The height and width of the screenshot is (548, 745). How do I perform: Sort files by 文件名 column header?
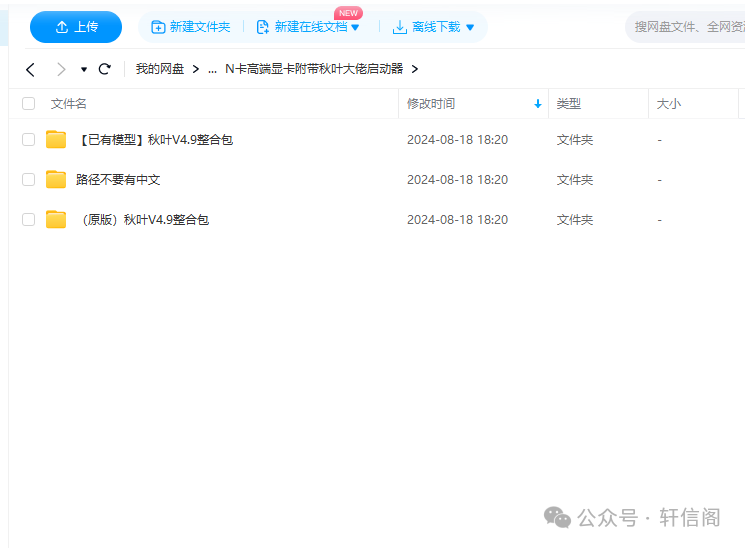(x=69, y=103)
